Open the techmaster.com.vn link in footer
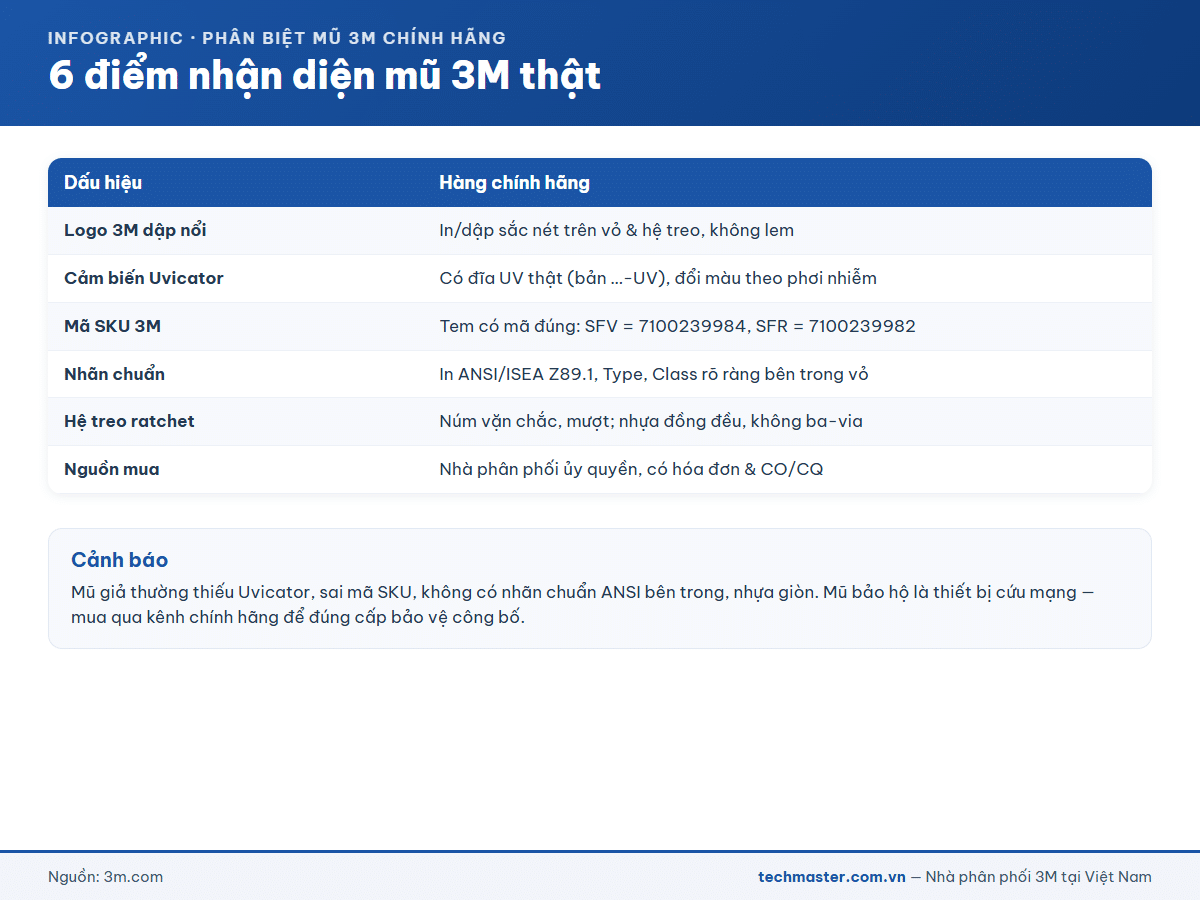 832,877
